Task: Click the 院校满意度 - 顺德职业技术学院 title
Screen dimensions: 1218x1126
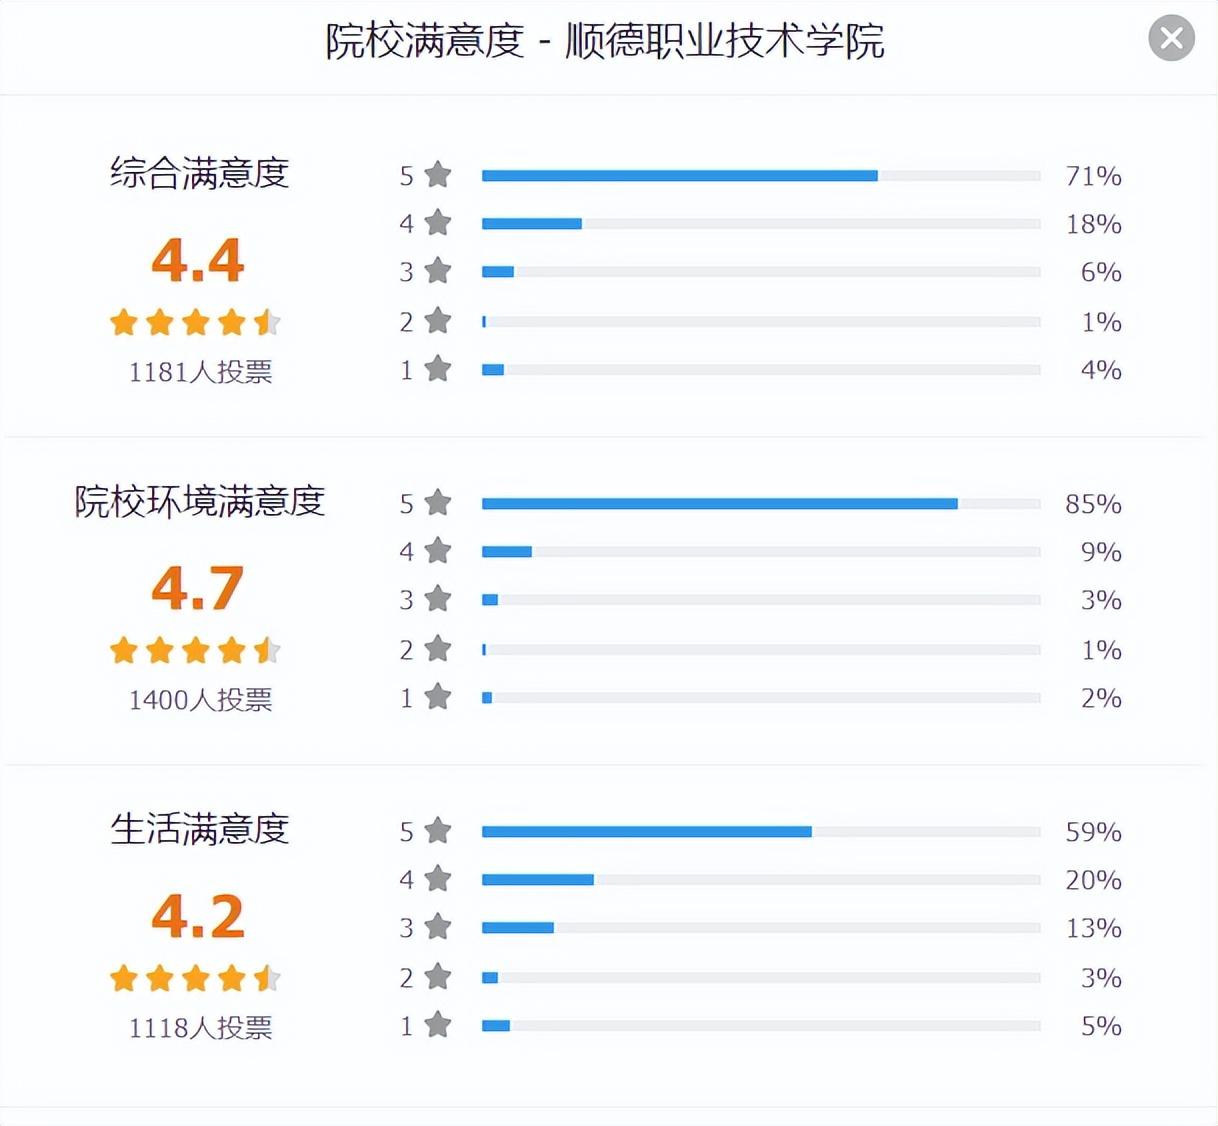Action: coord(605,41)
